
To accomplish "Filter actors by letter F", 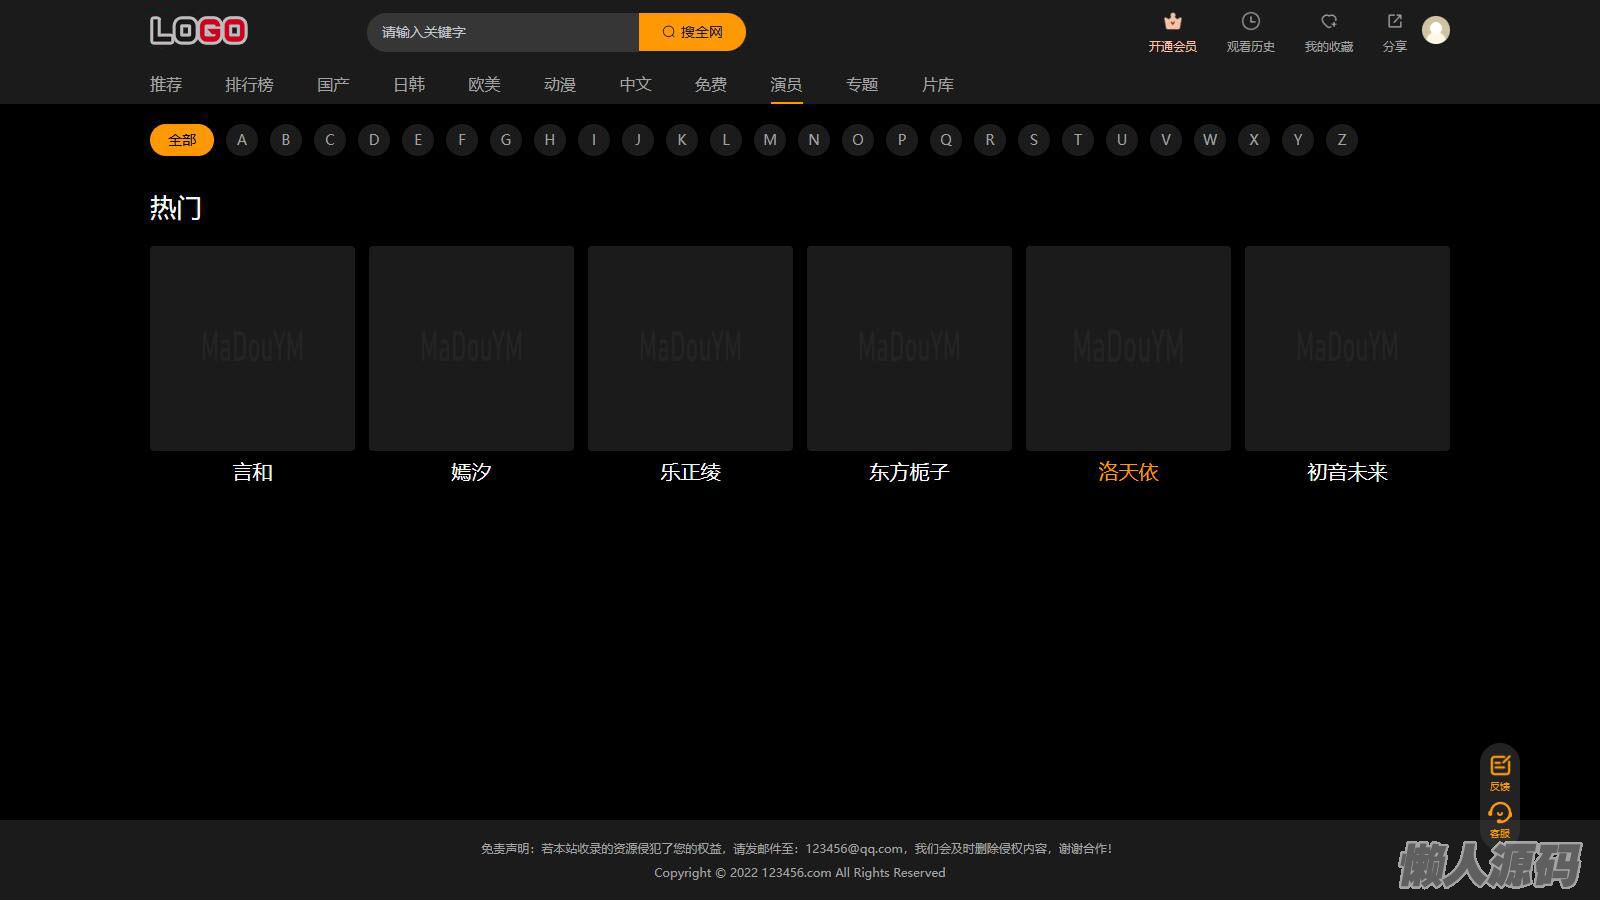I will click(x=462, y=140).
